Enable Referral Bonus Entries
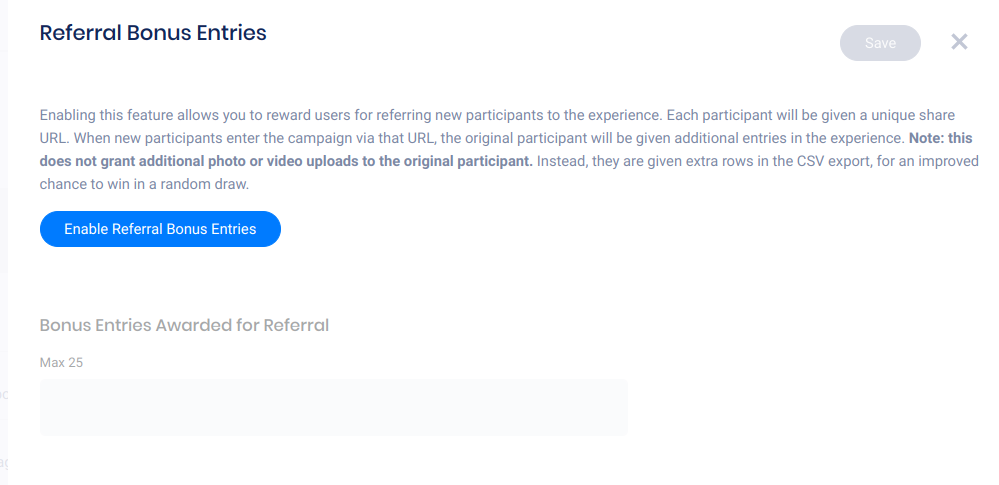Viewport: 999px width, 485px height. (x=160, y=229)
